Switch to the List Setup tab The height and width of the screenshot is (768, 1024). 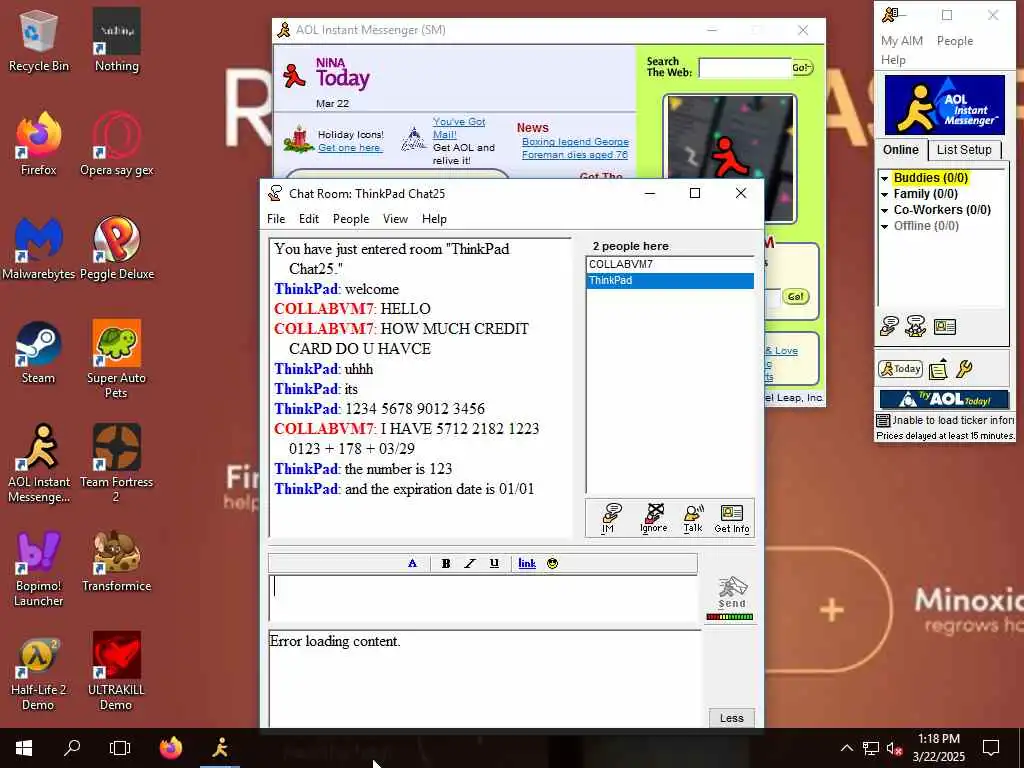point(964,150)
